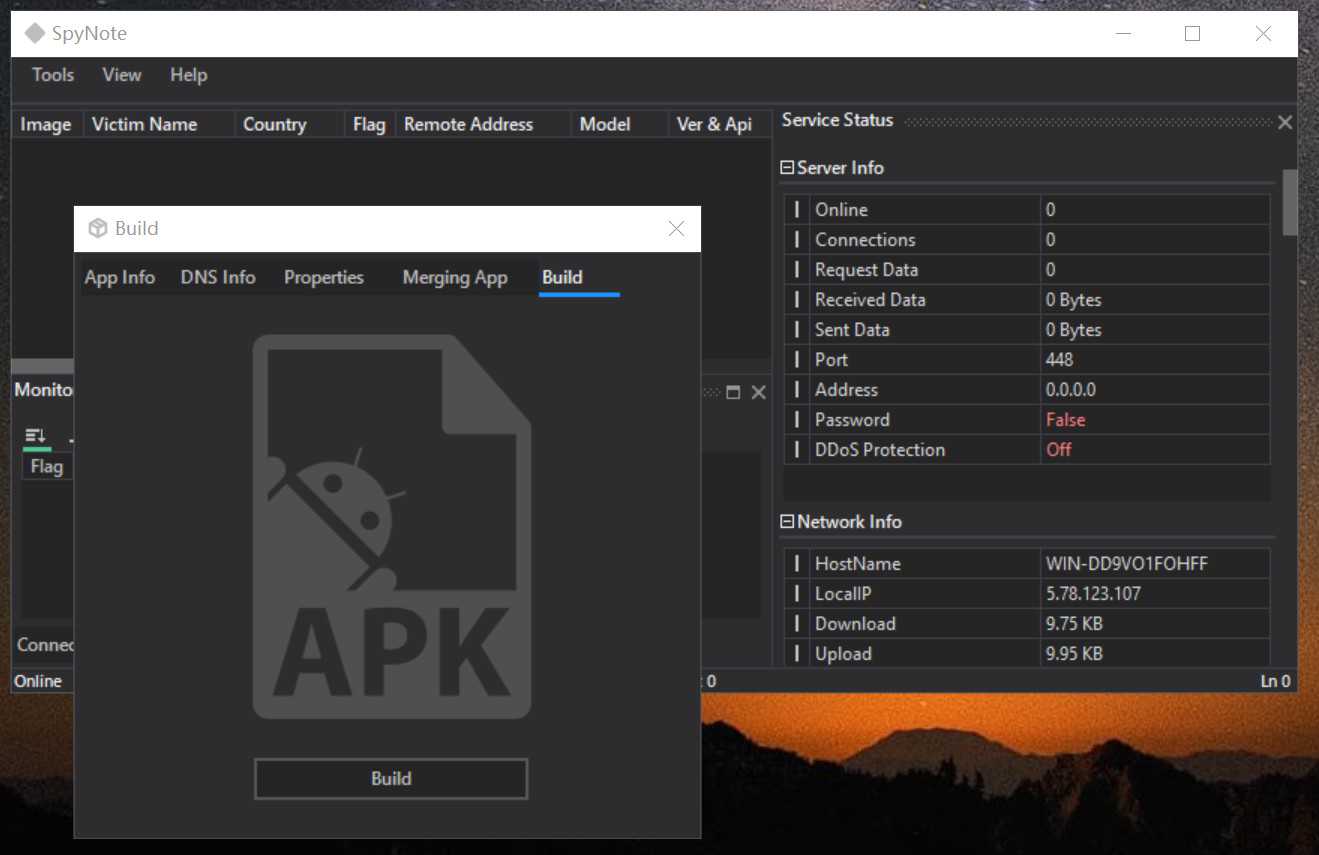
Task: Open the Help menu
Action: pyautogui.click(x=188, y=75)
